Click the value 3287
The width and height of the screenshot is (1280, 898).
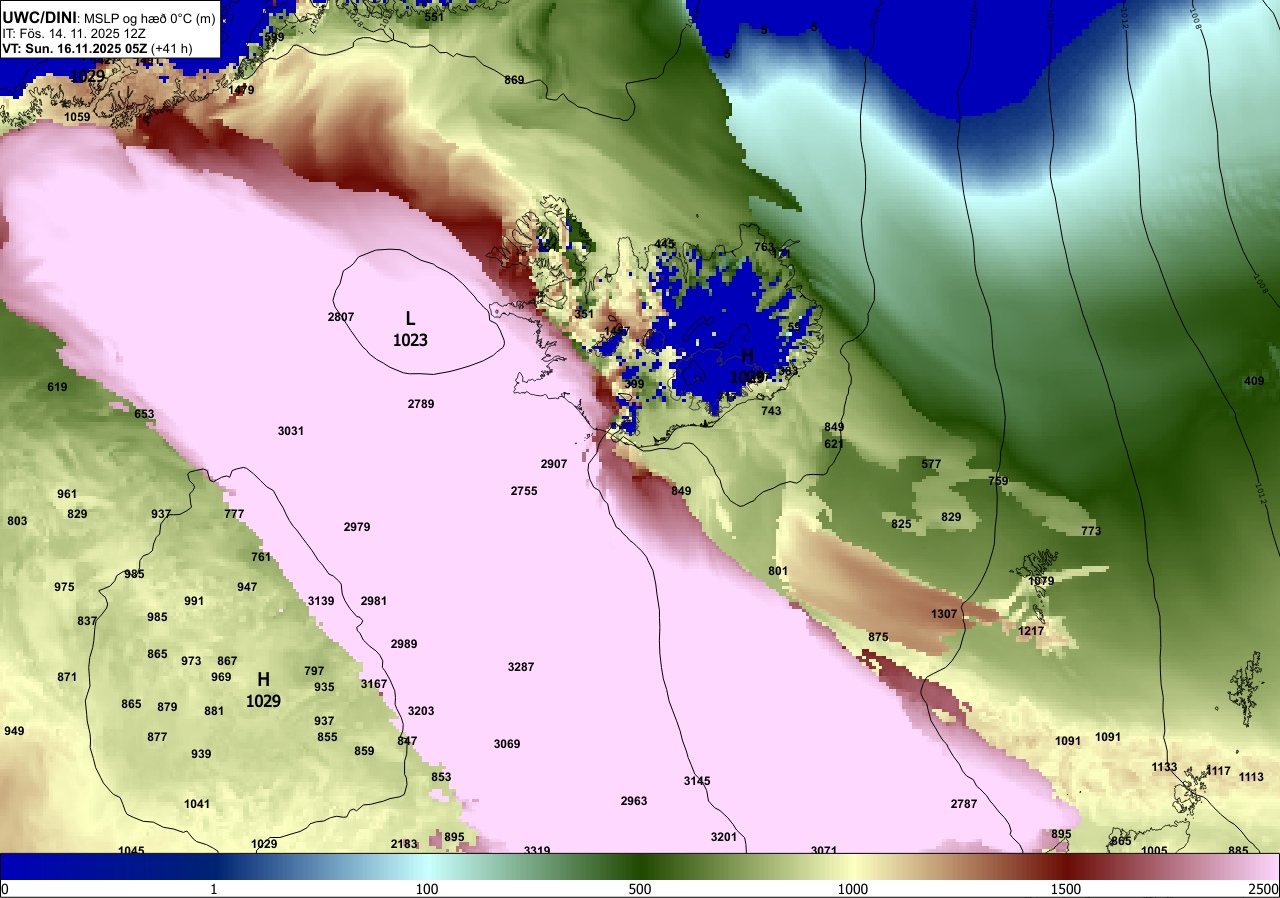tap(521, 666)
